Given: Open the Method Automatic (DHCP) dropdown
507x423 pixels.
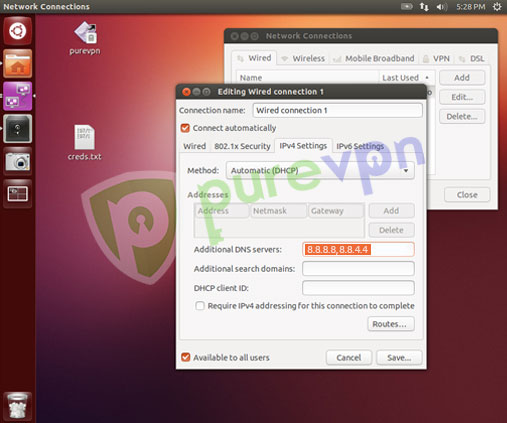Looking at the screenshot, I should coord(320,171).
